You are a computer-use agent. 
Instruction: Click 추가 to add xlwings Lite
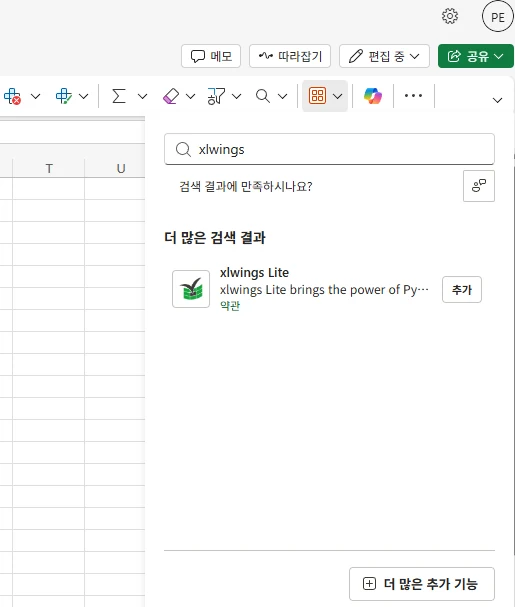[462, 289]
